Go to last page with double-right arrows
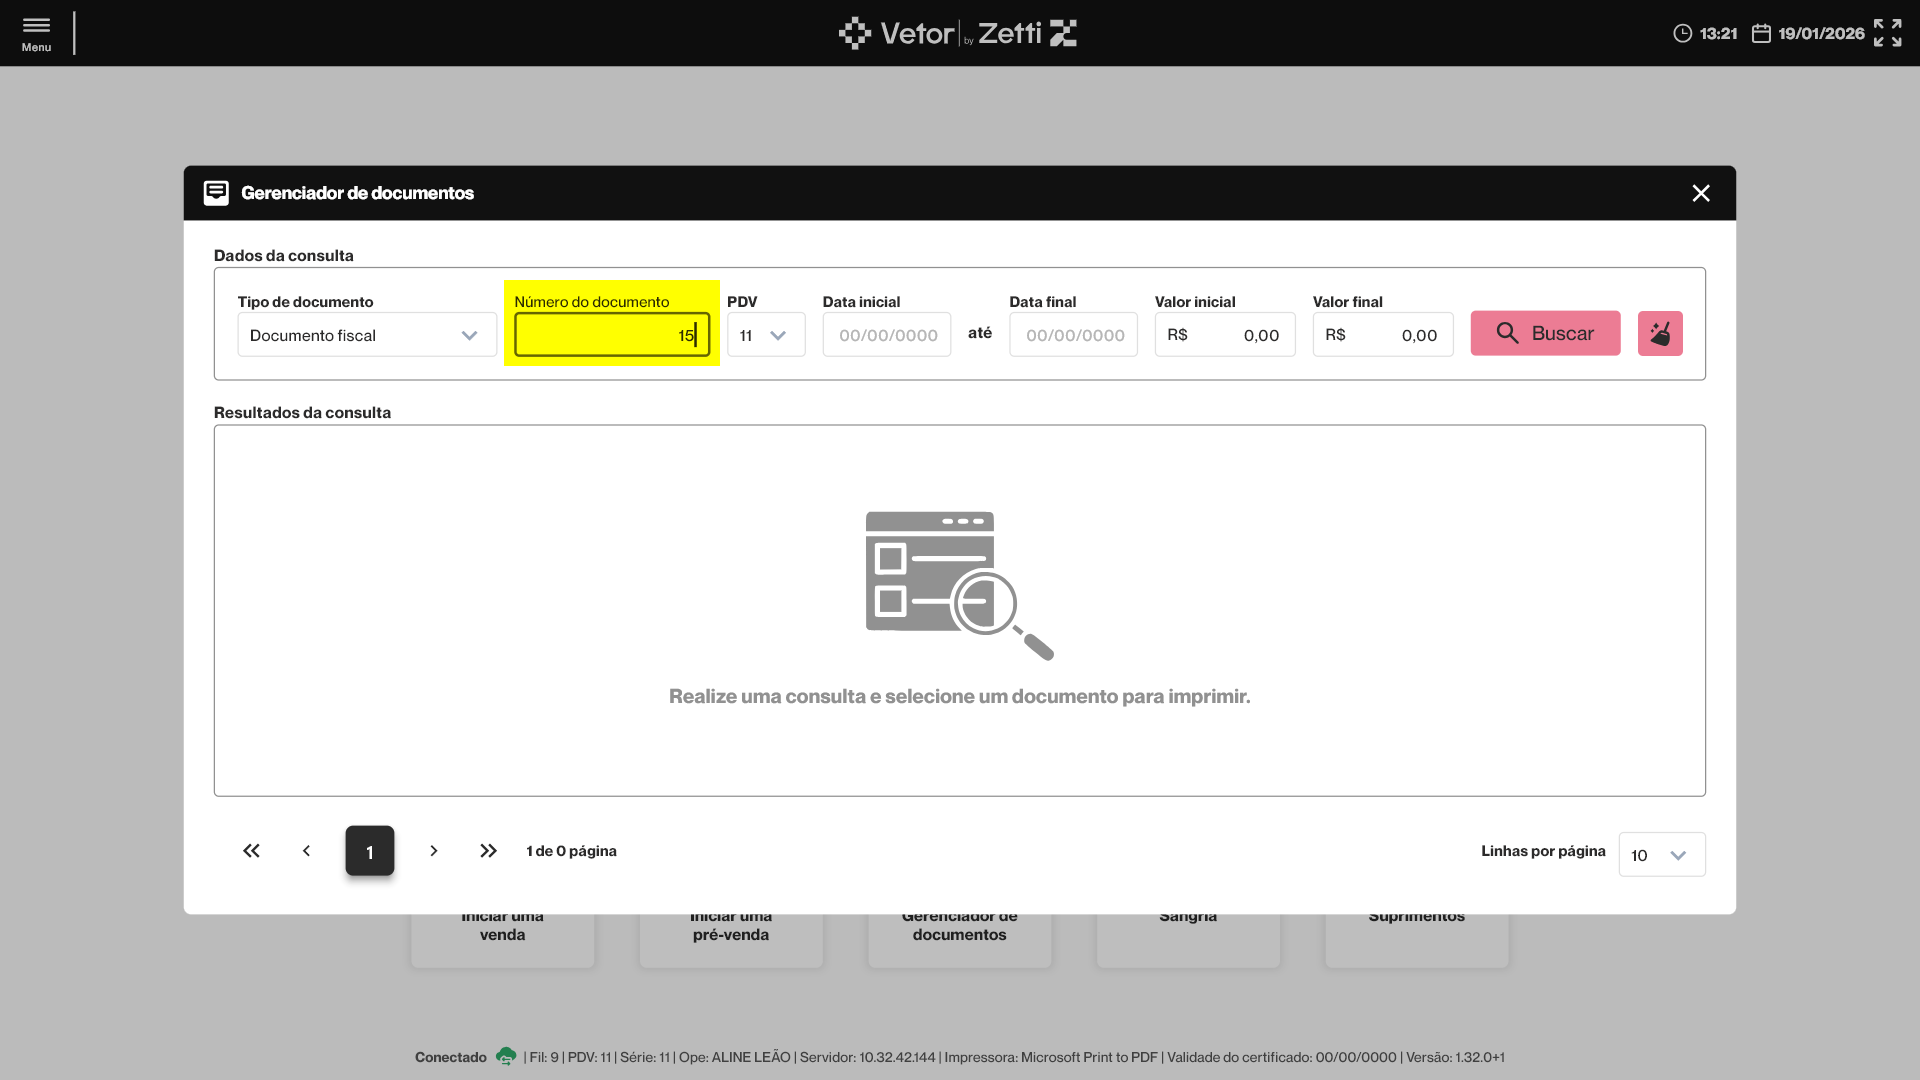The width and height of the screenshot is (1920, 1080). [x=488, y=851]
